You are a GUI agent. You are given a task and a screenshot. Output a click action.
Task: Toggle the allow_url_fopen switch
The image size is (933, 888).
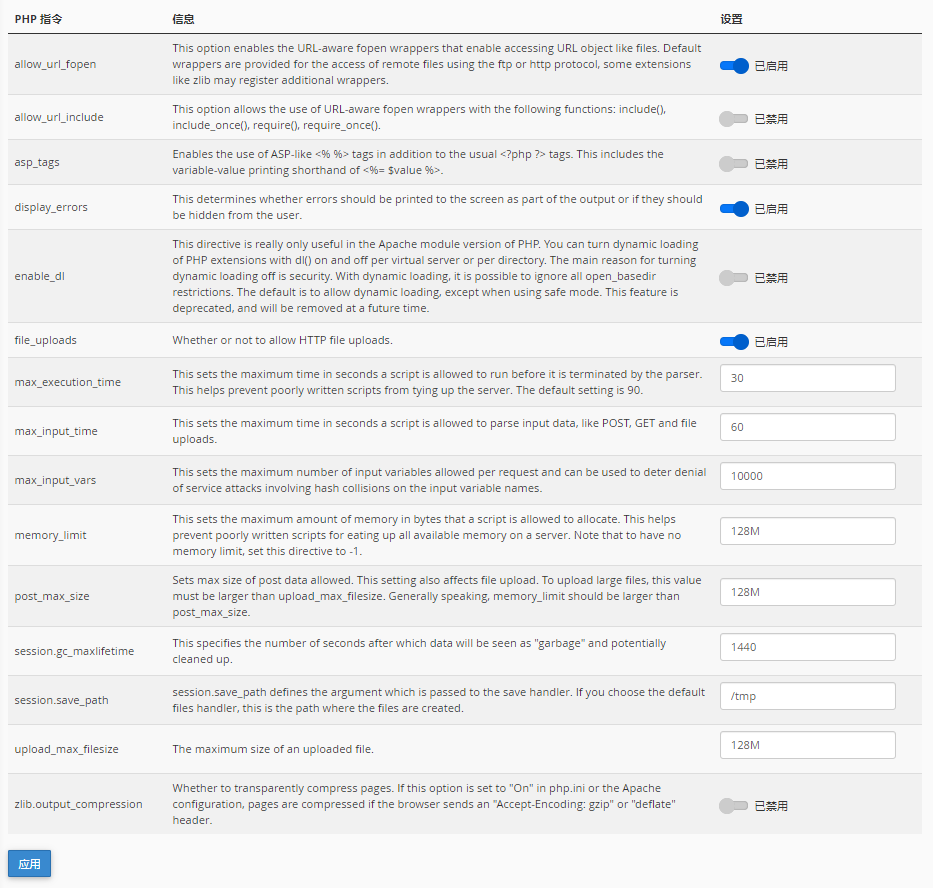pyautogui.click(x=734, y=66)
